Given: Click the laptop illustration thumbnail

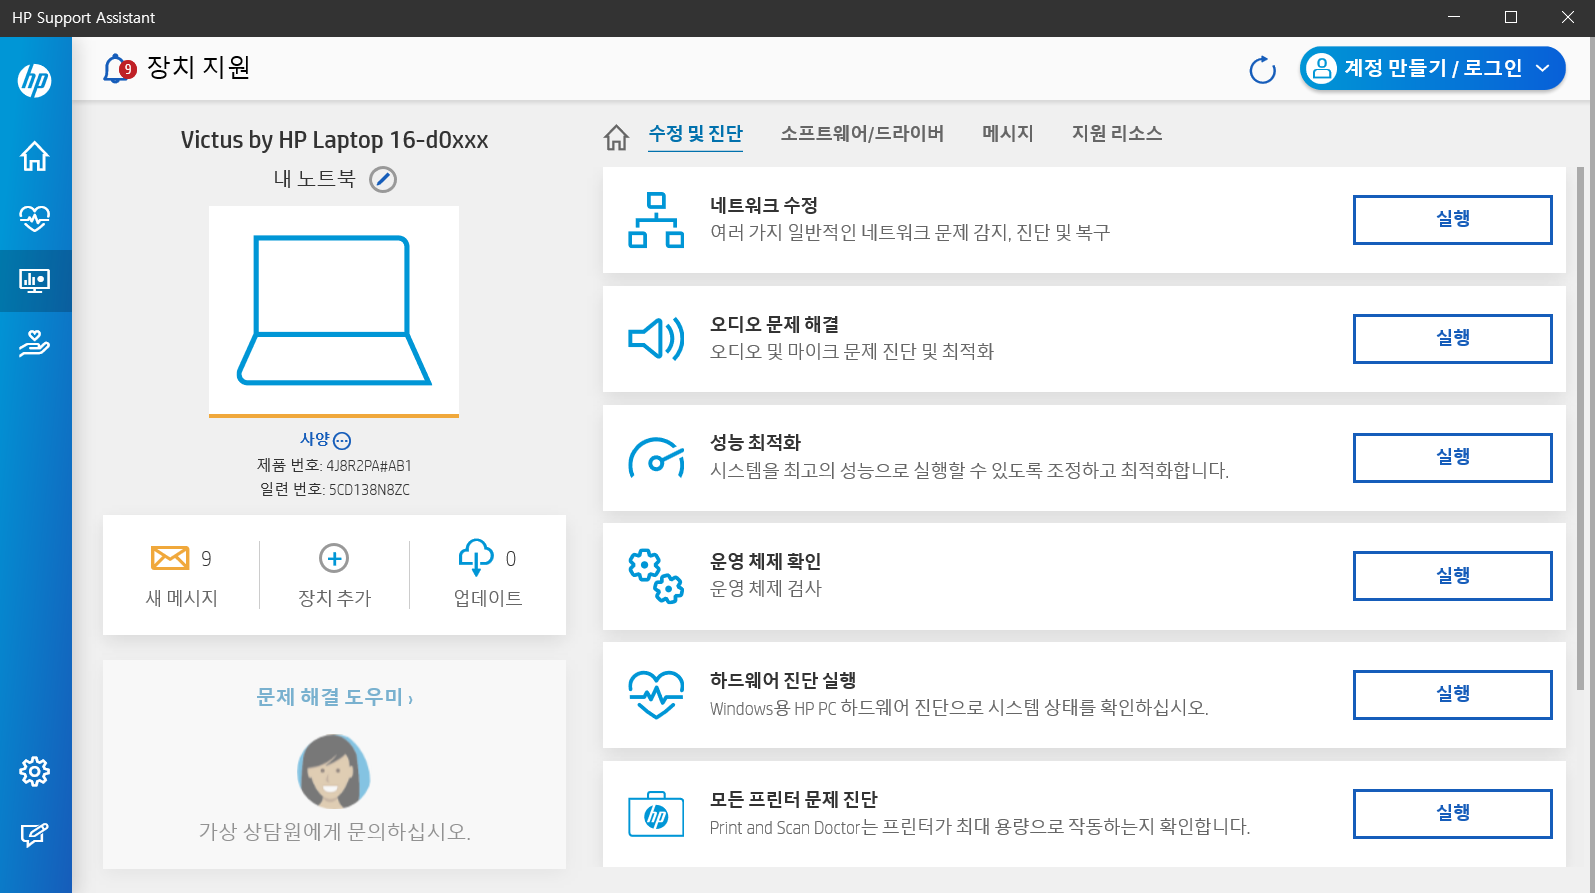Looking at the screenshot, I should click(x=334, y=311).
